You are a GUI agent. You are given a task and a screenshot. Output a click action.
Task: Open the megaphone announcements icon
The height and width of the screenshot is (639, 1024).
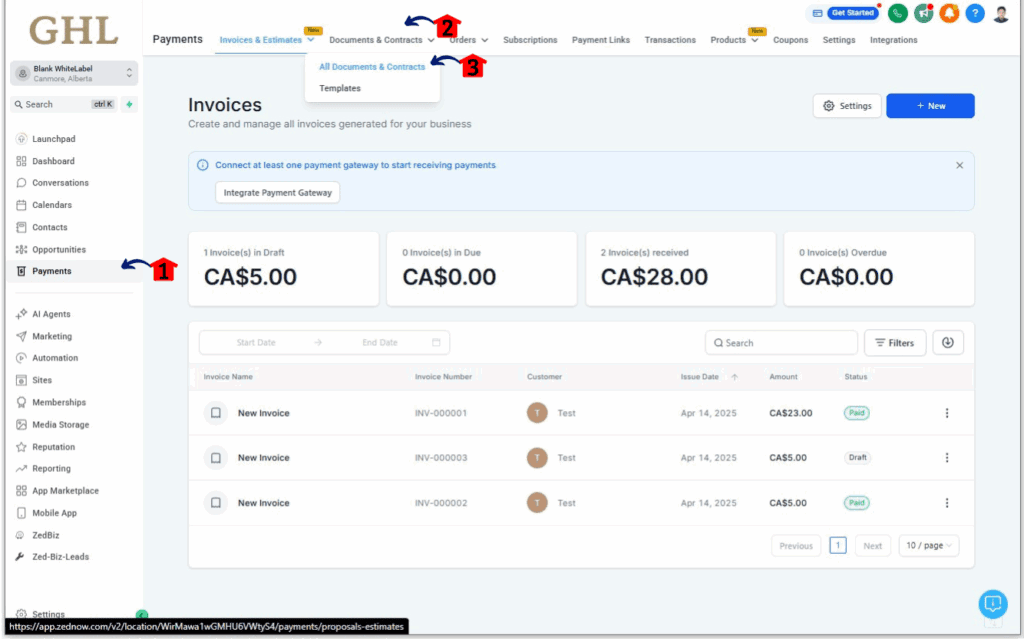point(923,13)
